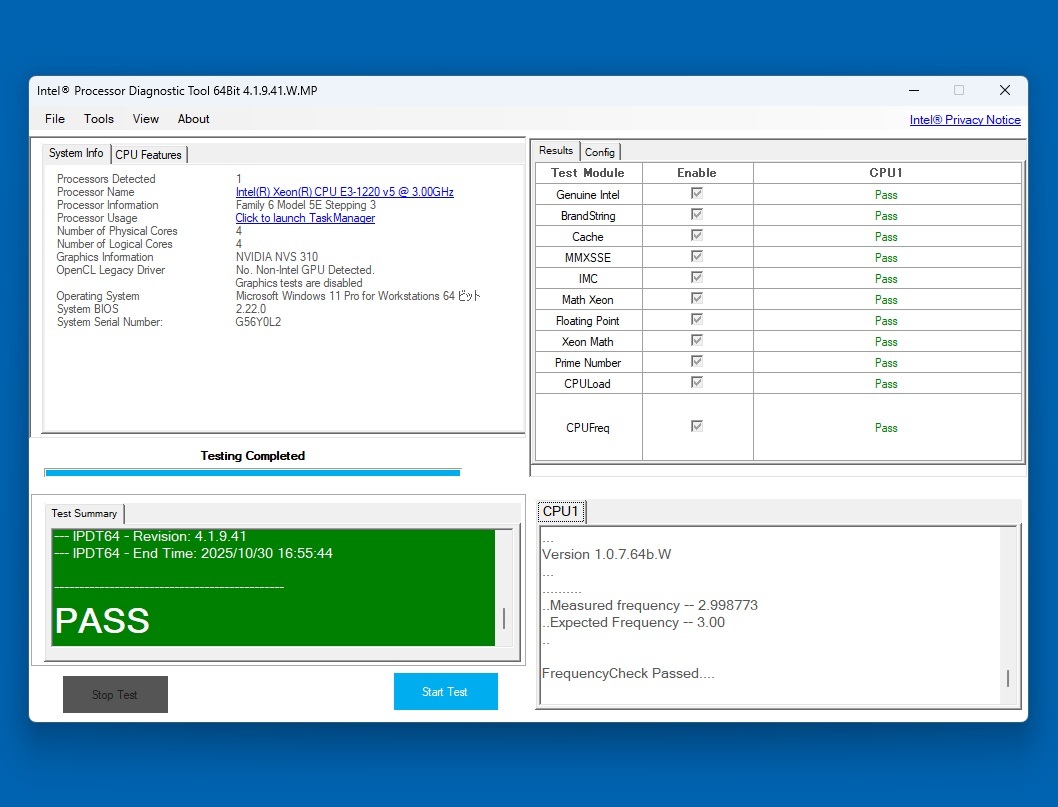This screenshot has height=807, width=1058.
Task: Open the View menu
Action: click(x=146, y=119)
